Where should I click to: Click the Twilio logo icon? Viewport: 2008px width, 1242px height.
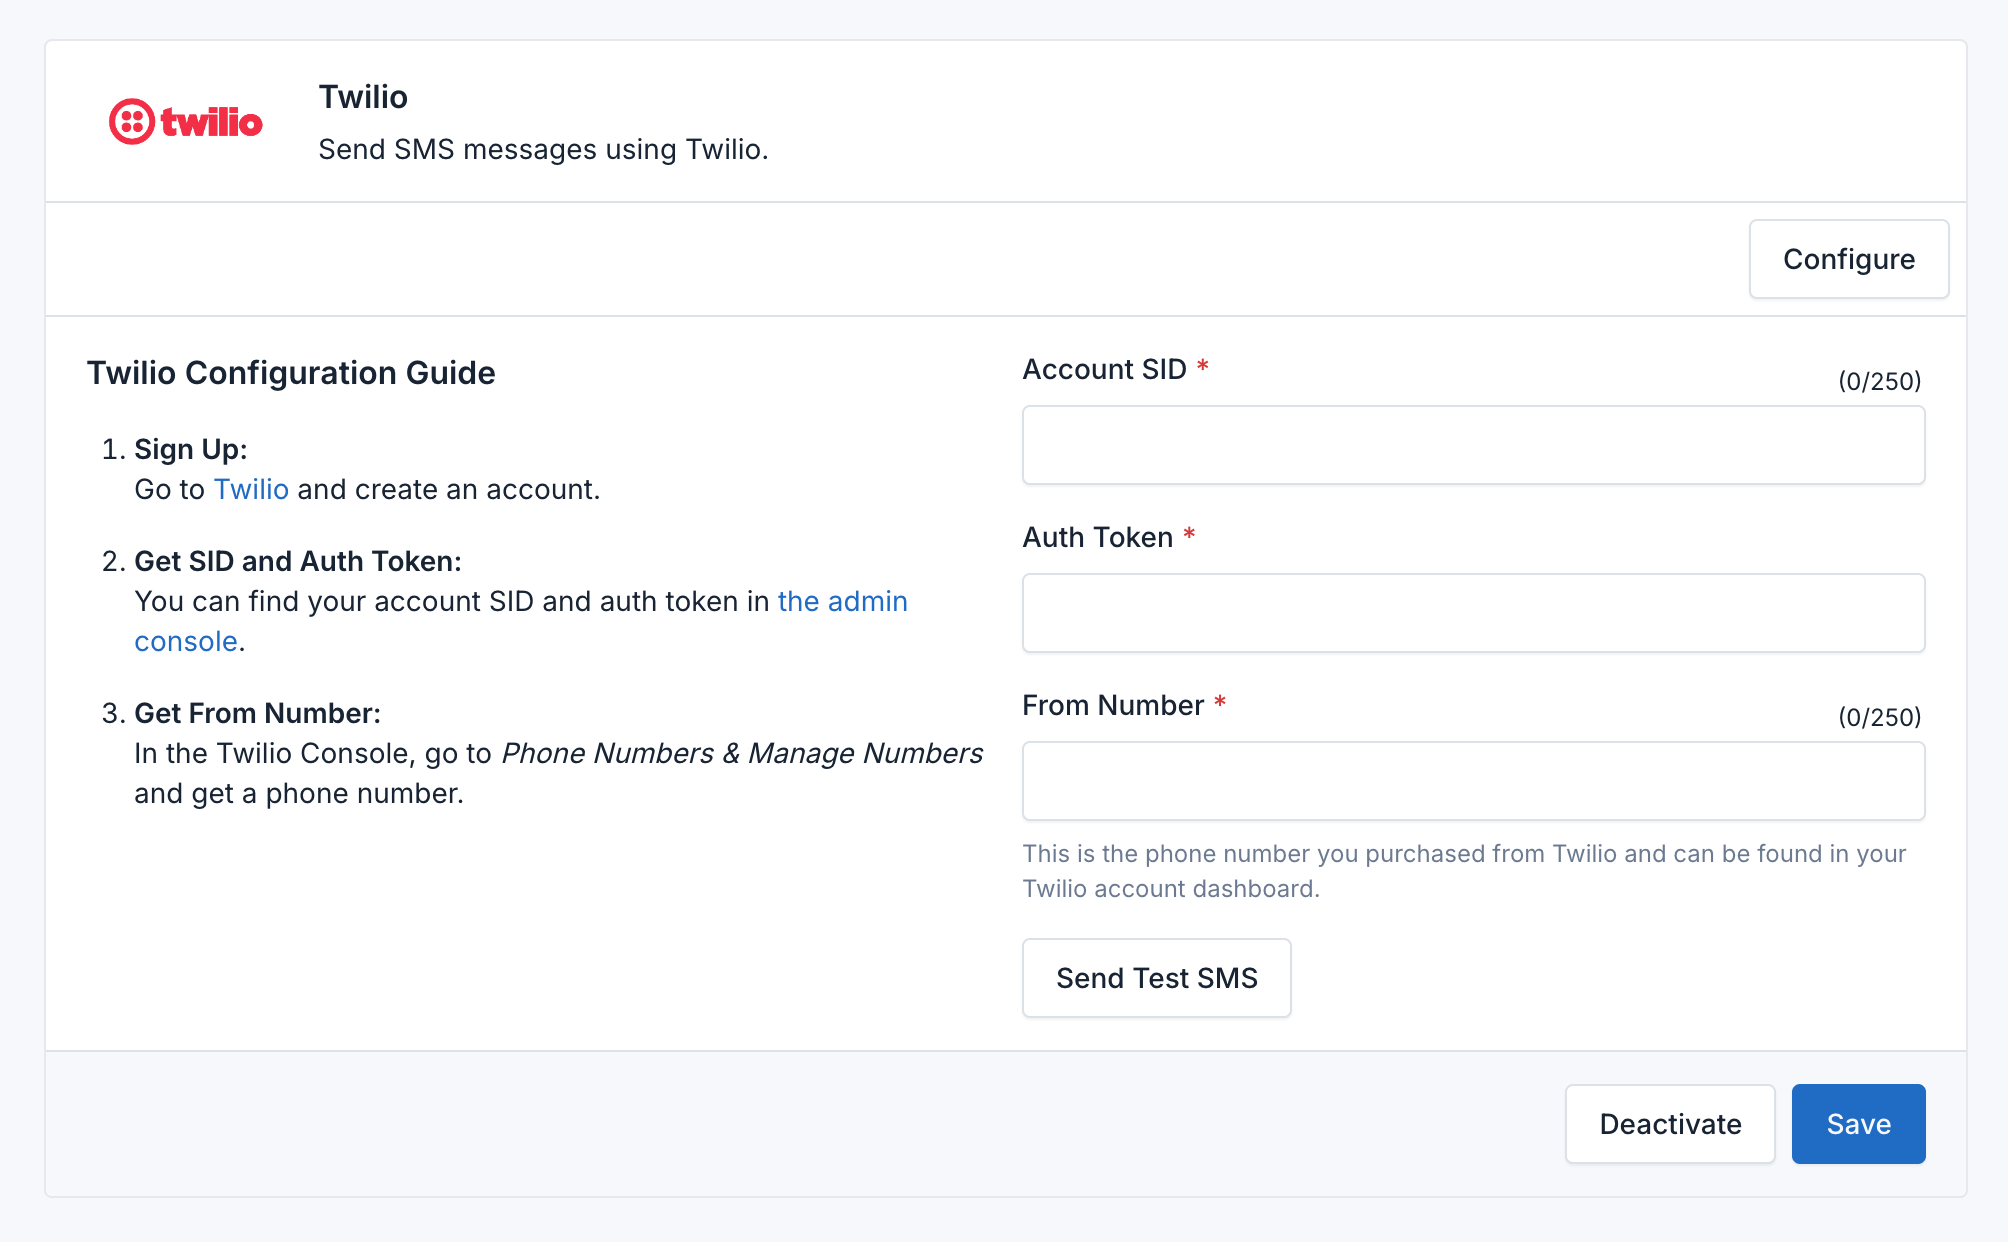(186, 122)
